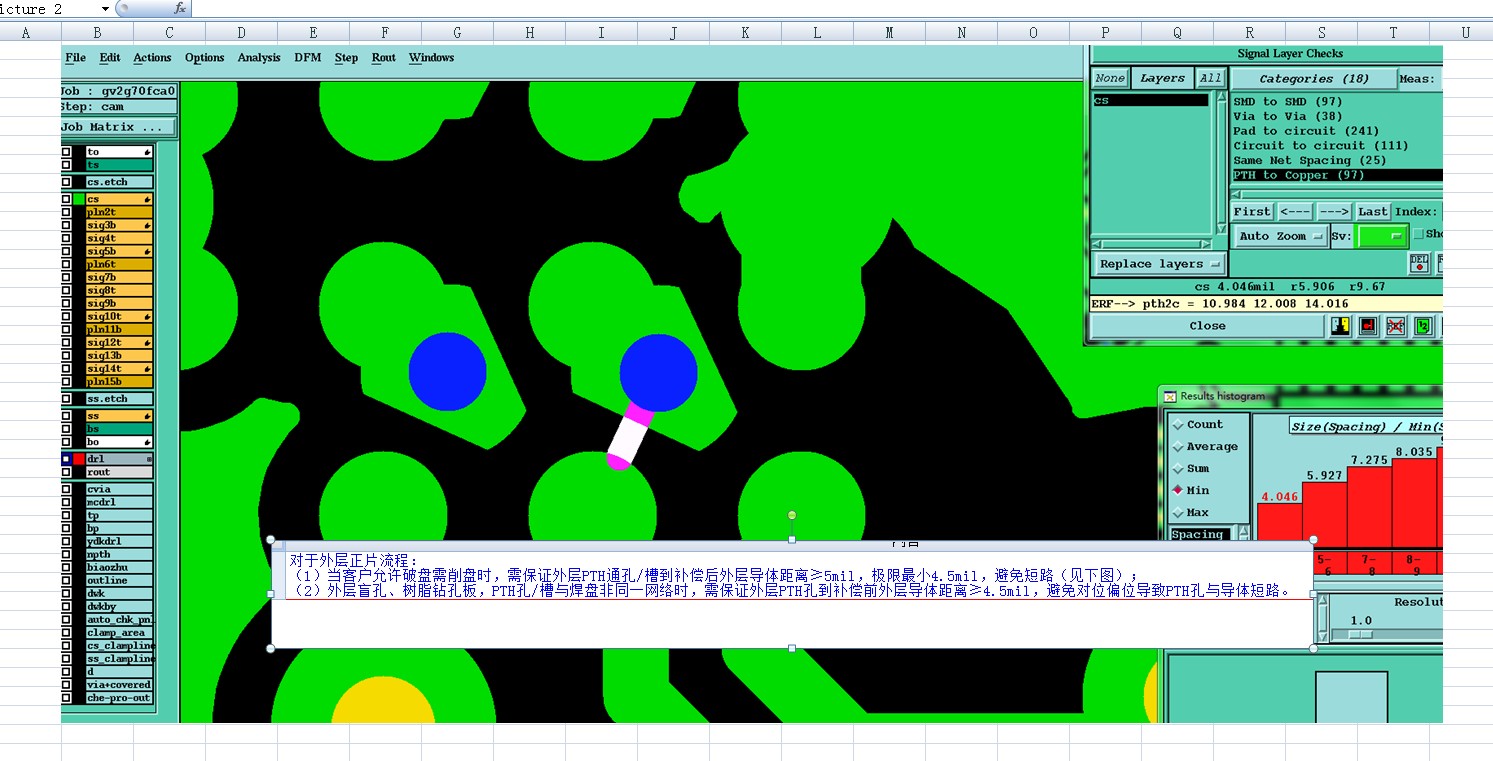
Task: Toggle the checkbox for the ts layer
Action: tap(66, 165)
